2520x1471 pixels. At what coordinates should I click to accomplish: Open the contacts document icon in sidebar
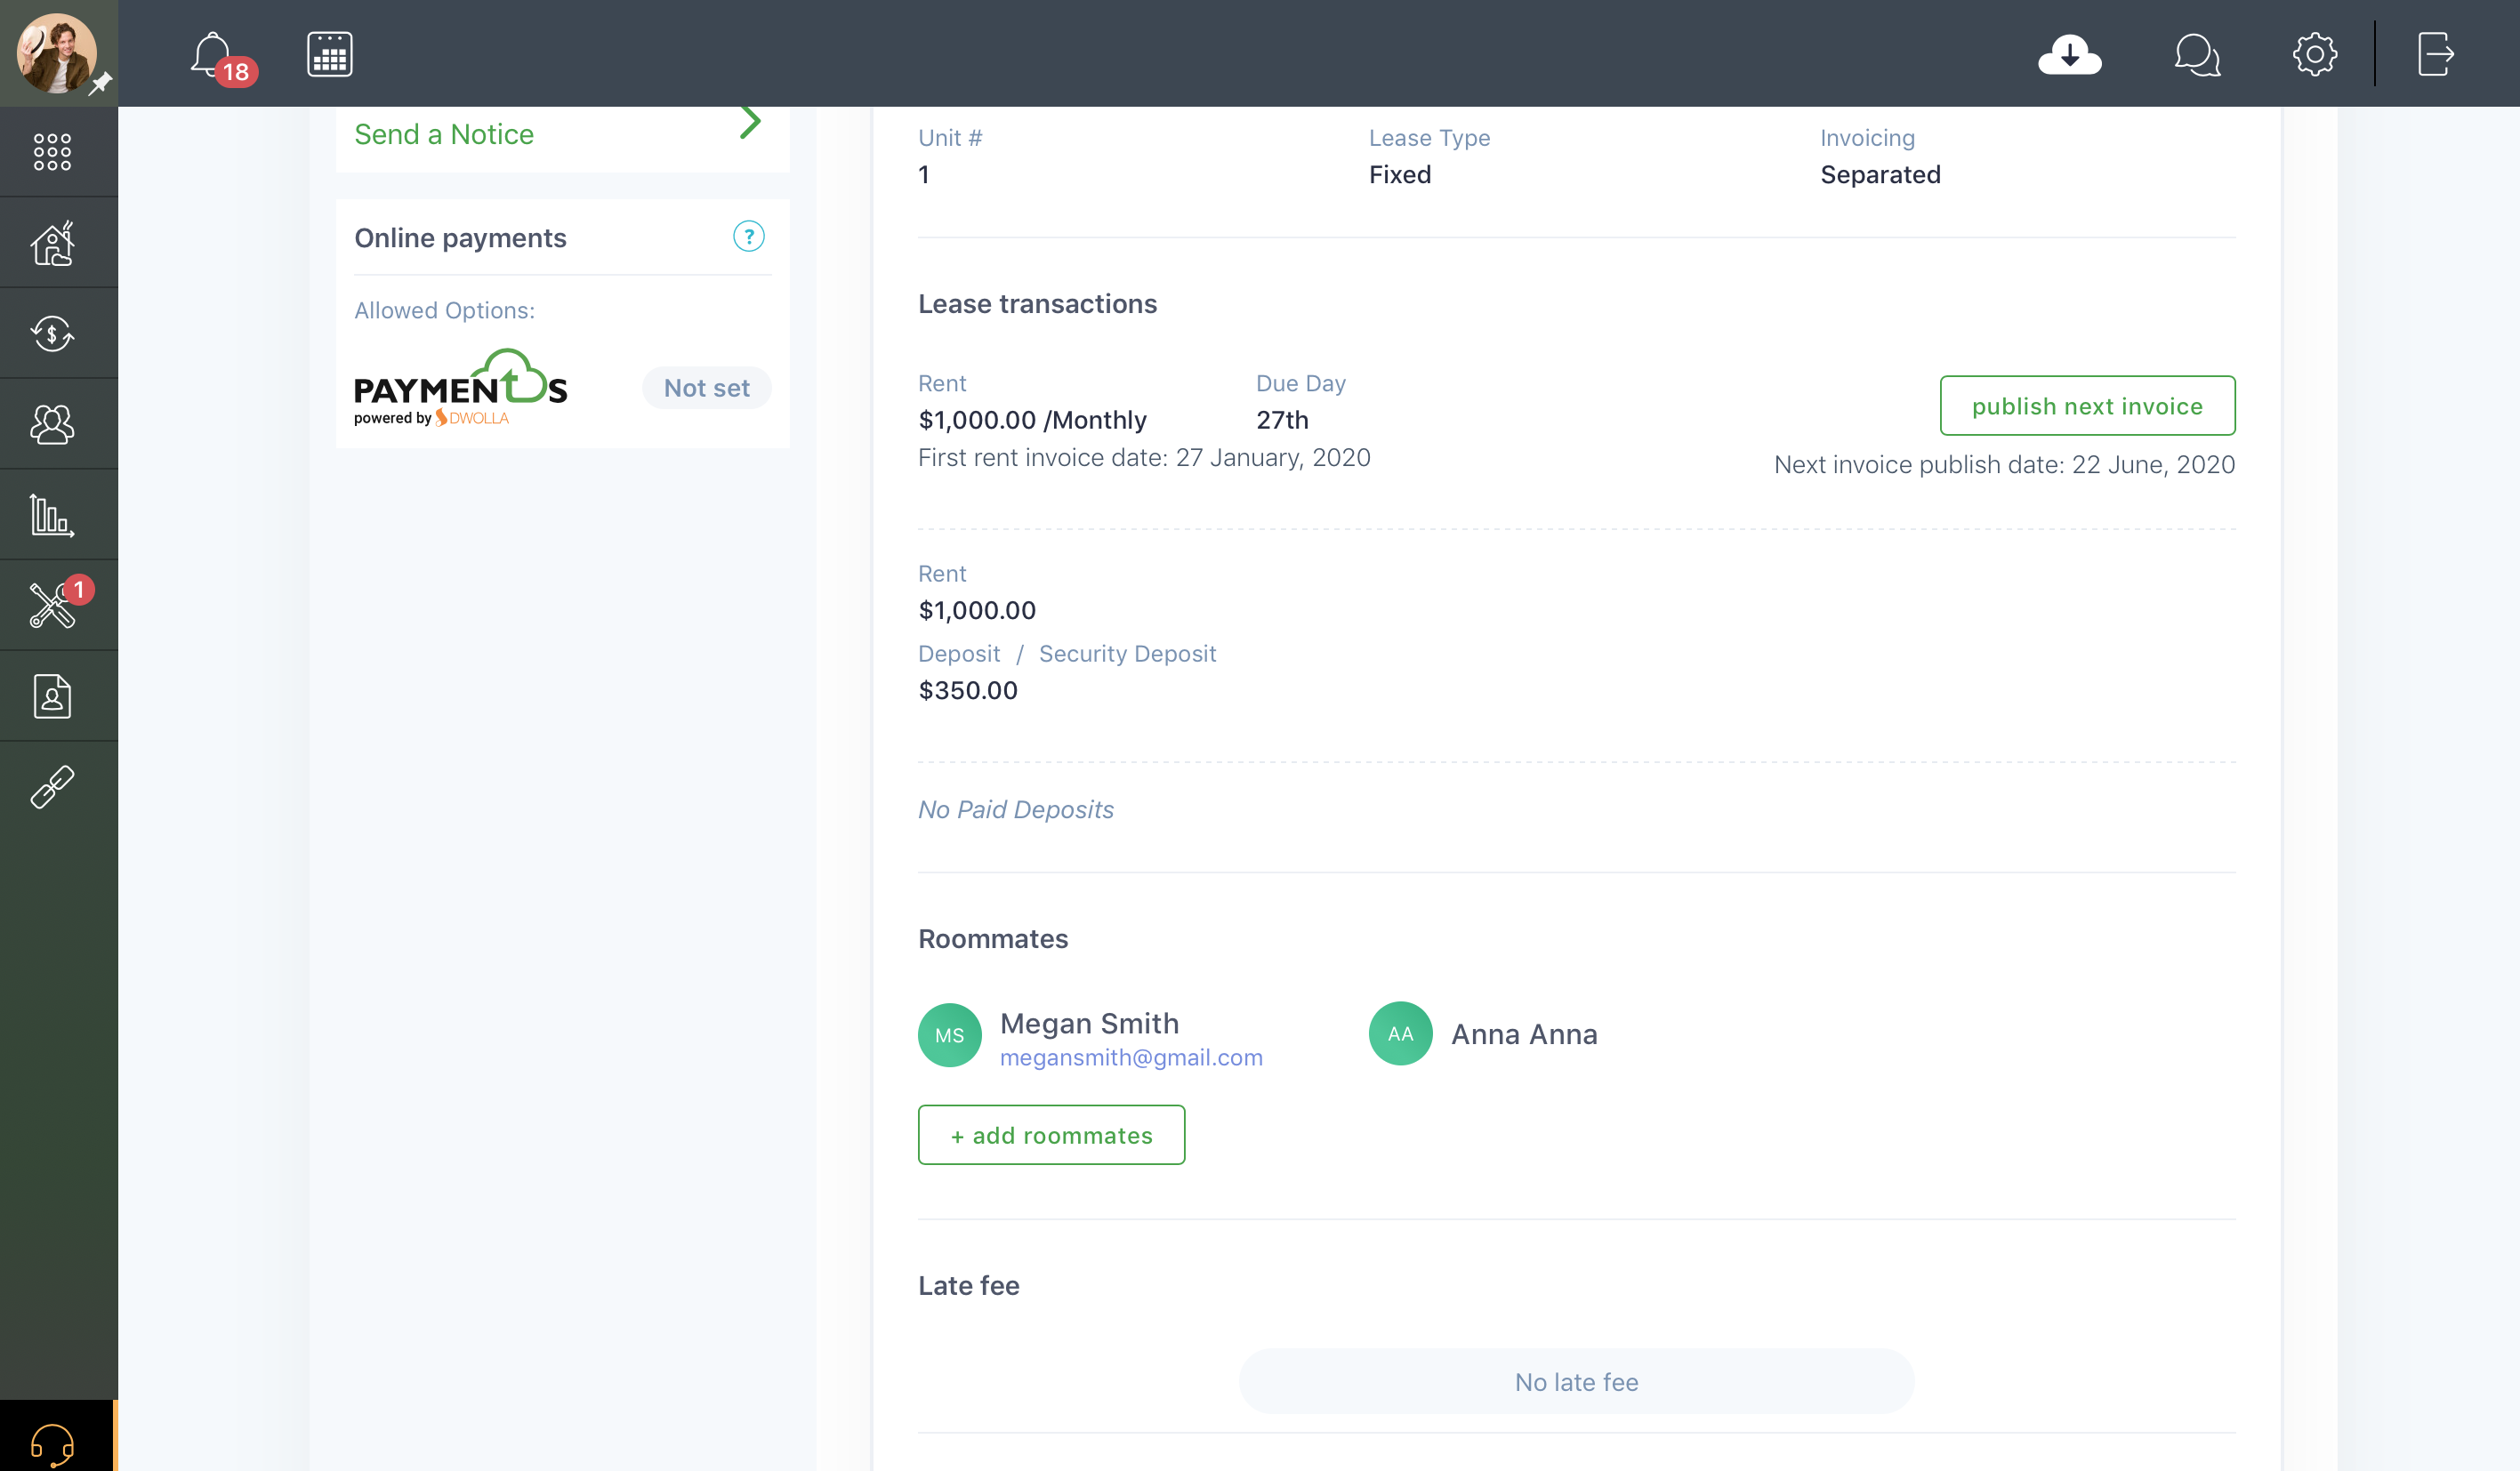[x=53, y=696]
